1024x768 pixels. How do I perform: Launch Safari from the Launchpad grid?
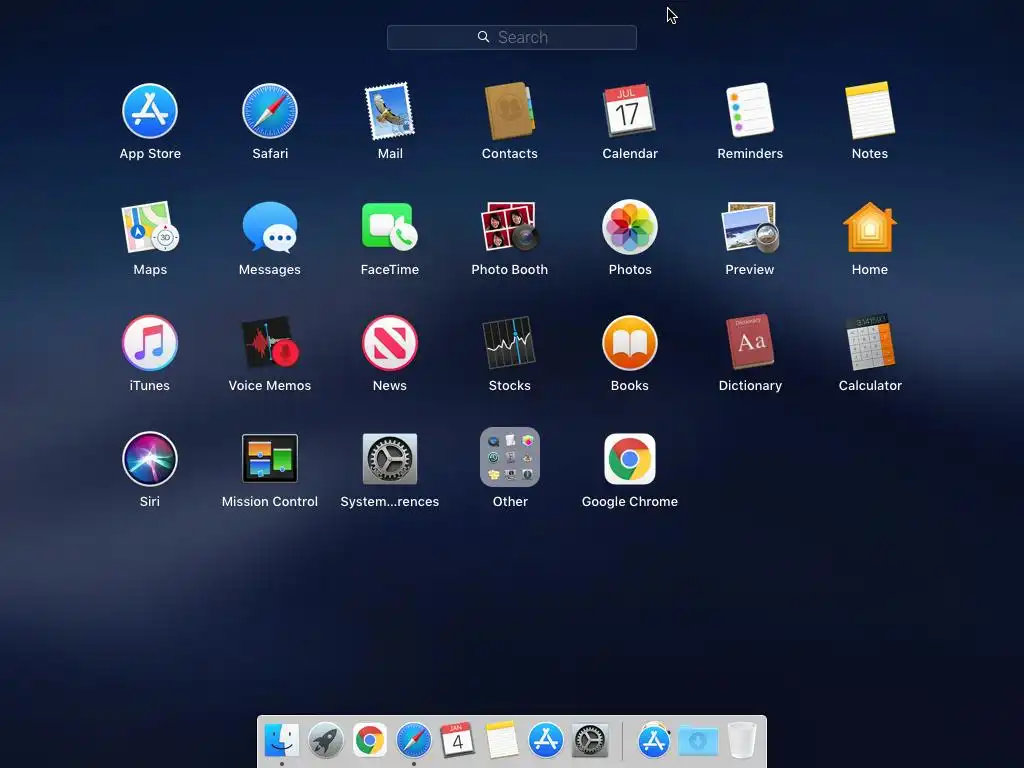pos(270,111)
